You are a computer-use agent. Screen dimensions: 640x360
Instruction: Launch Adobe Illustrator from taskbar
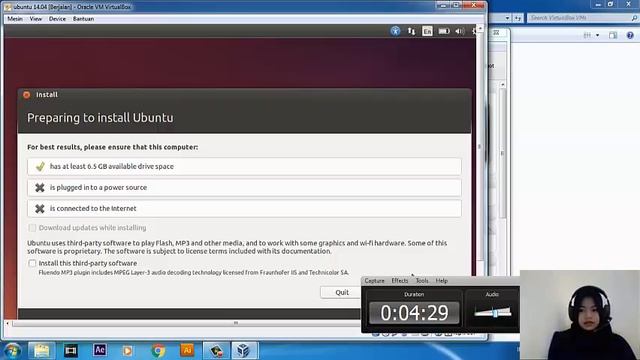[187, 350]
